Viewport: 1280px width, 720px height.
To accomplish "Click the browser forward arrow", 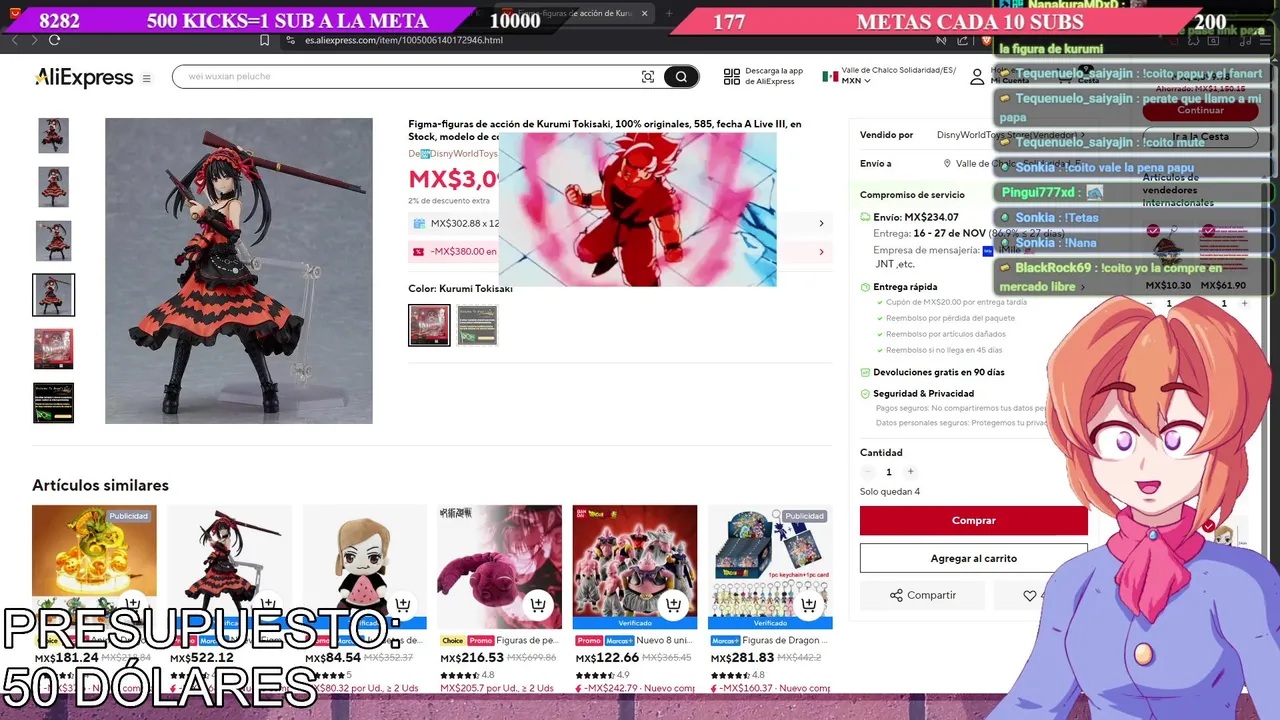I will point(34,40).
